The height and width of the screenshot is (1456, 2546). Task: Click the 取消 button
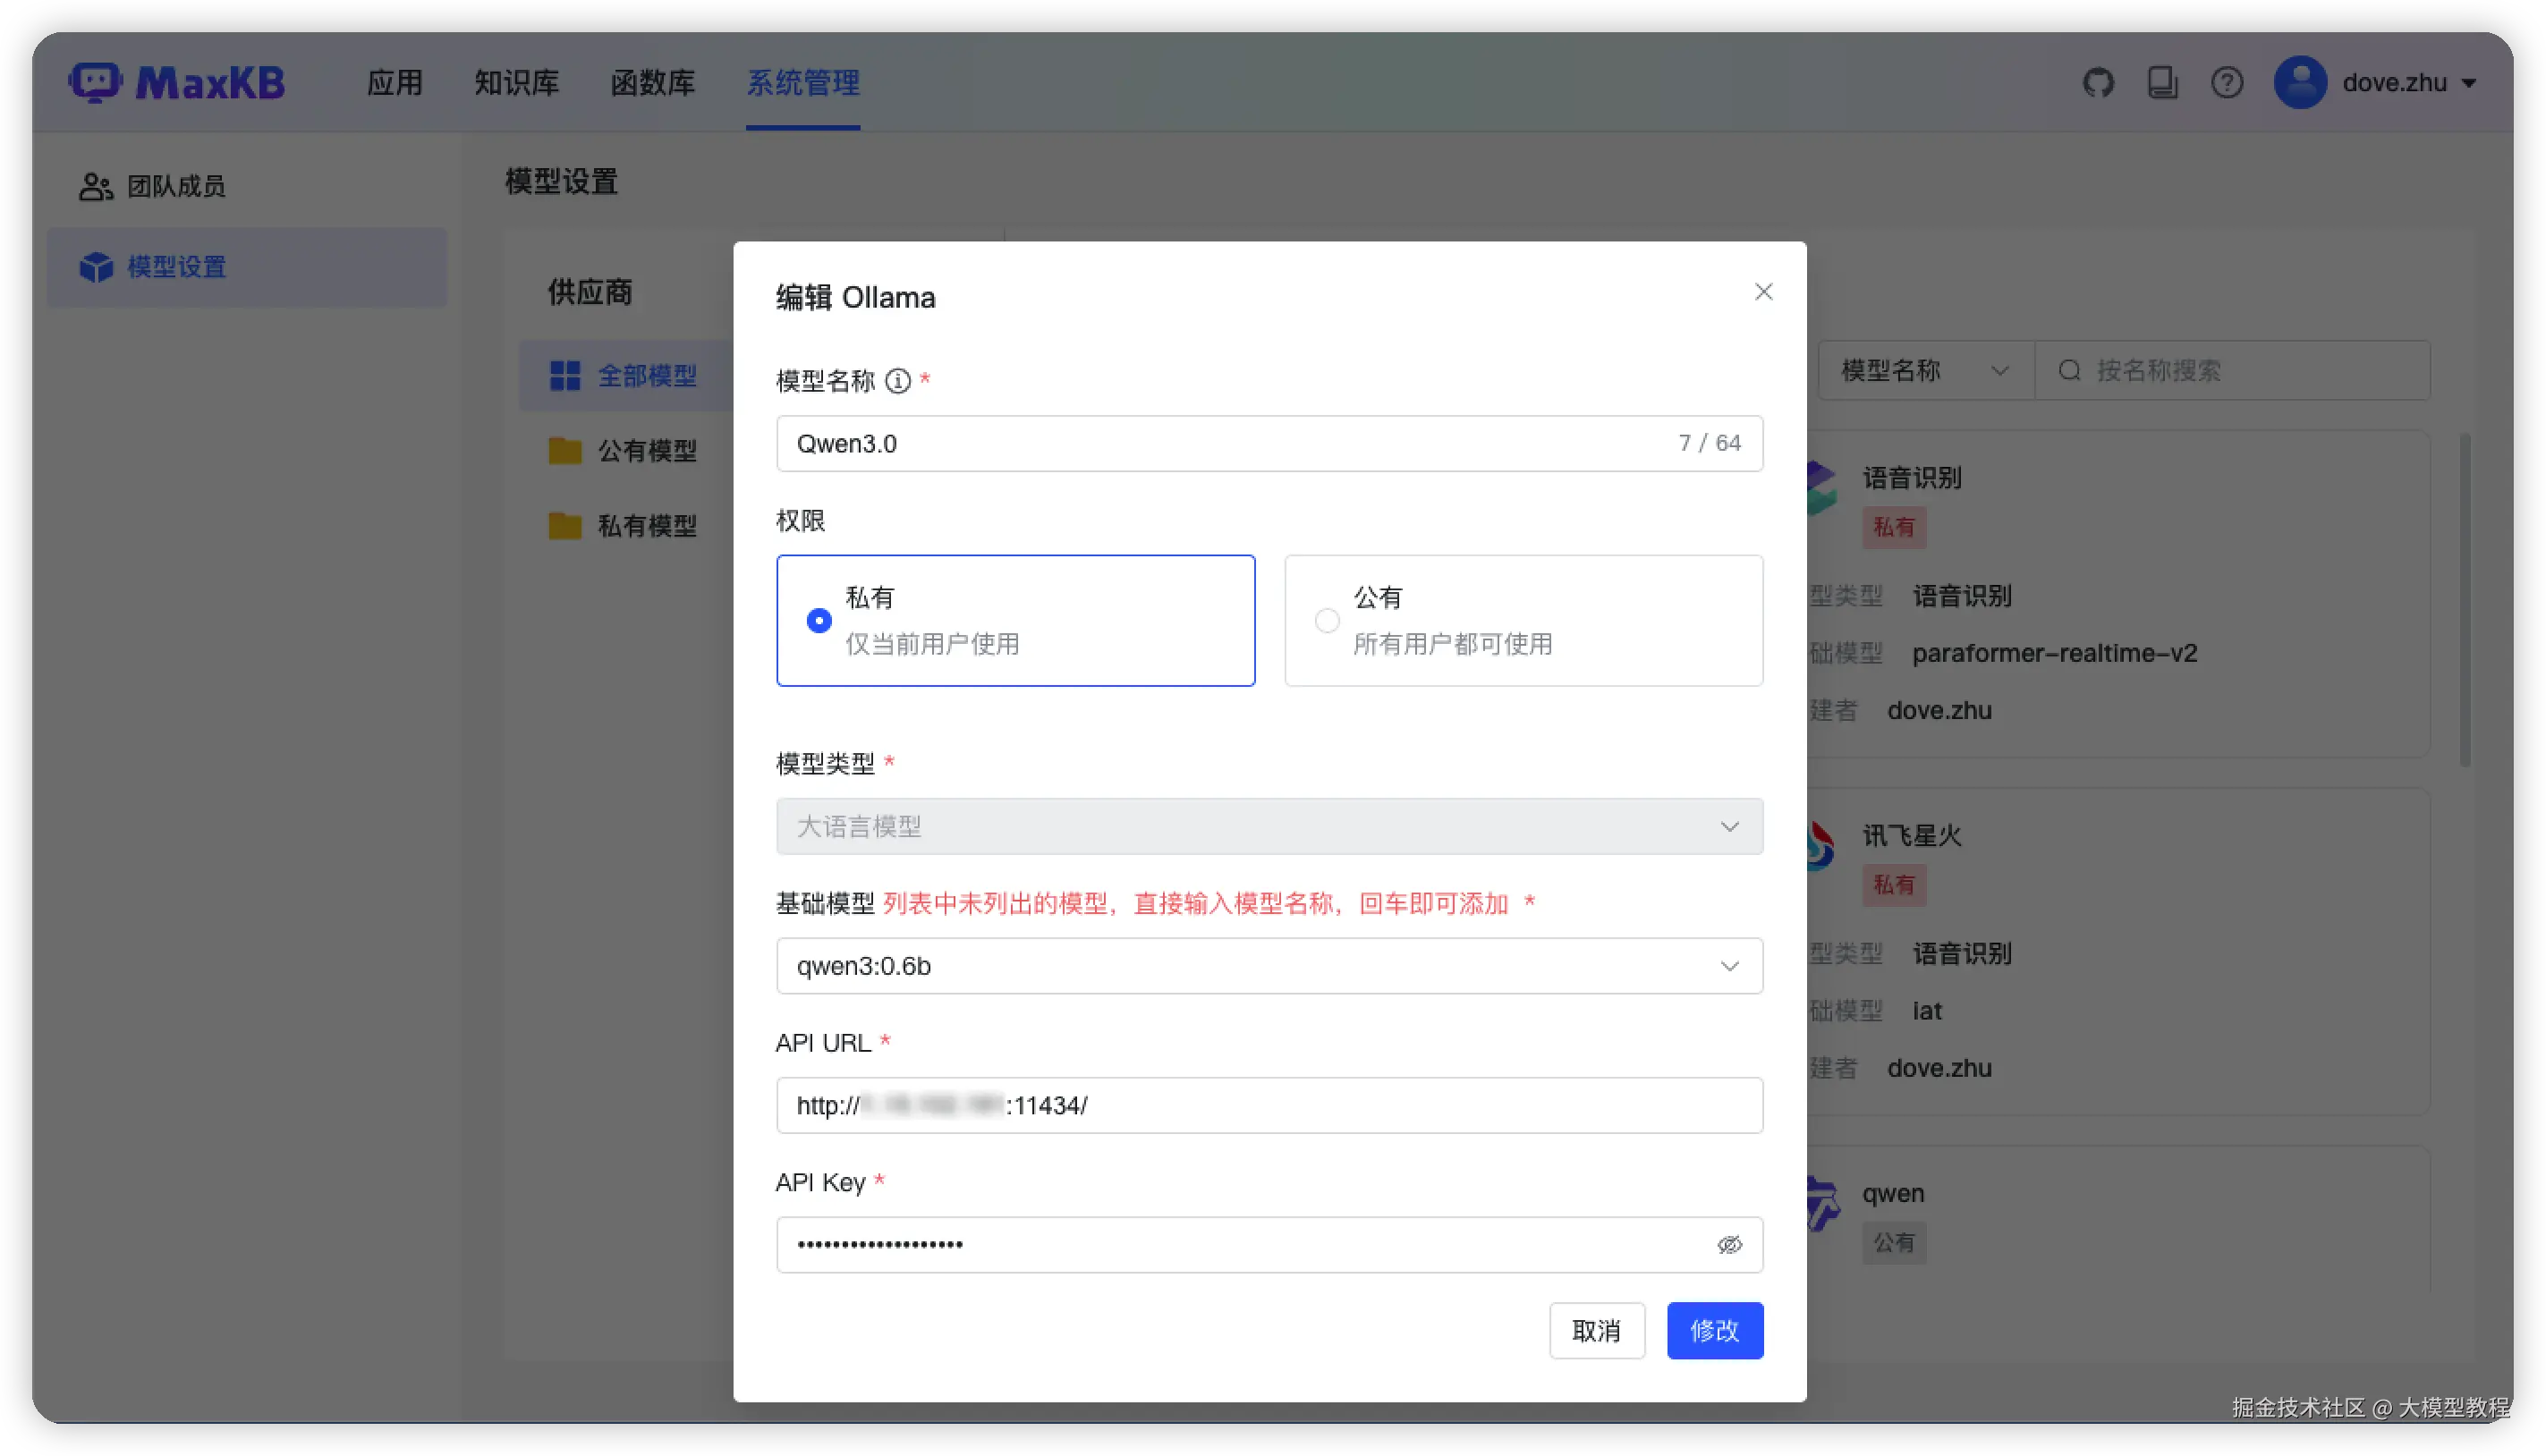pyautogui.click(x=1596, y=1331)
